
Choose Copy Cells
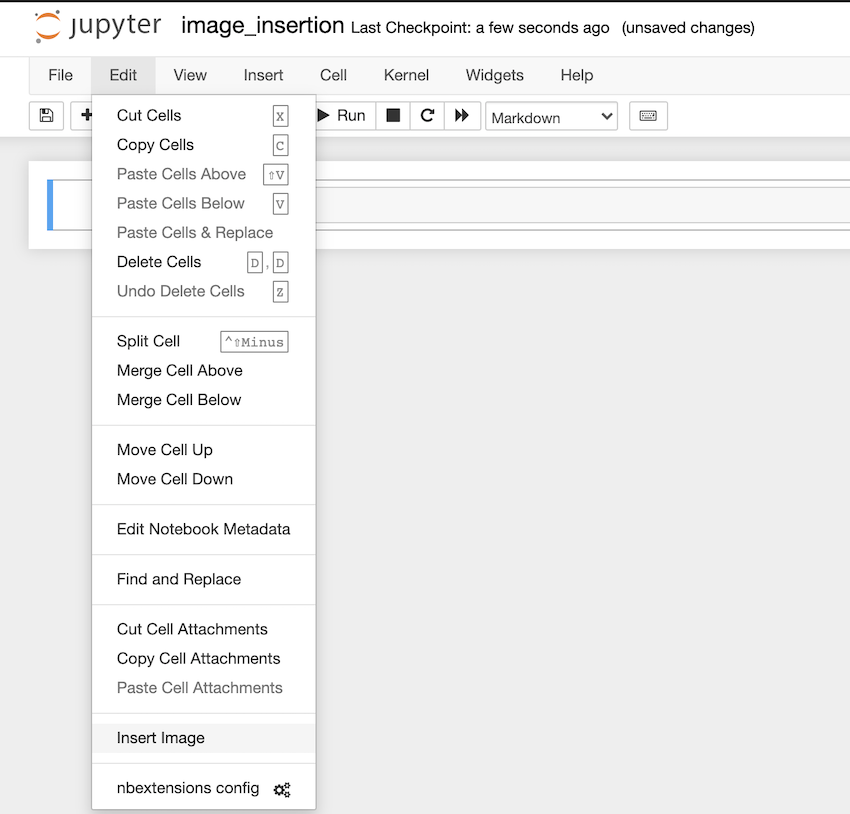(x=203, y=145)
